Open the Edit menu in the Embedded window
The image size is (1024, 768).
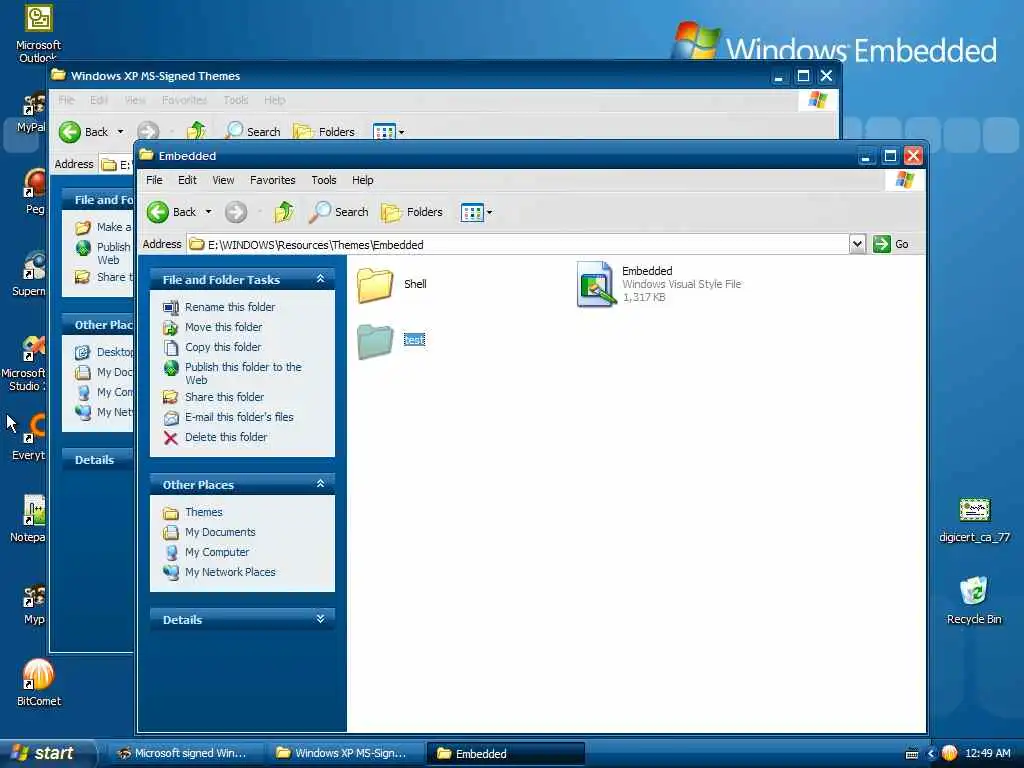click(x=187, y=180)
